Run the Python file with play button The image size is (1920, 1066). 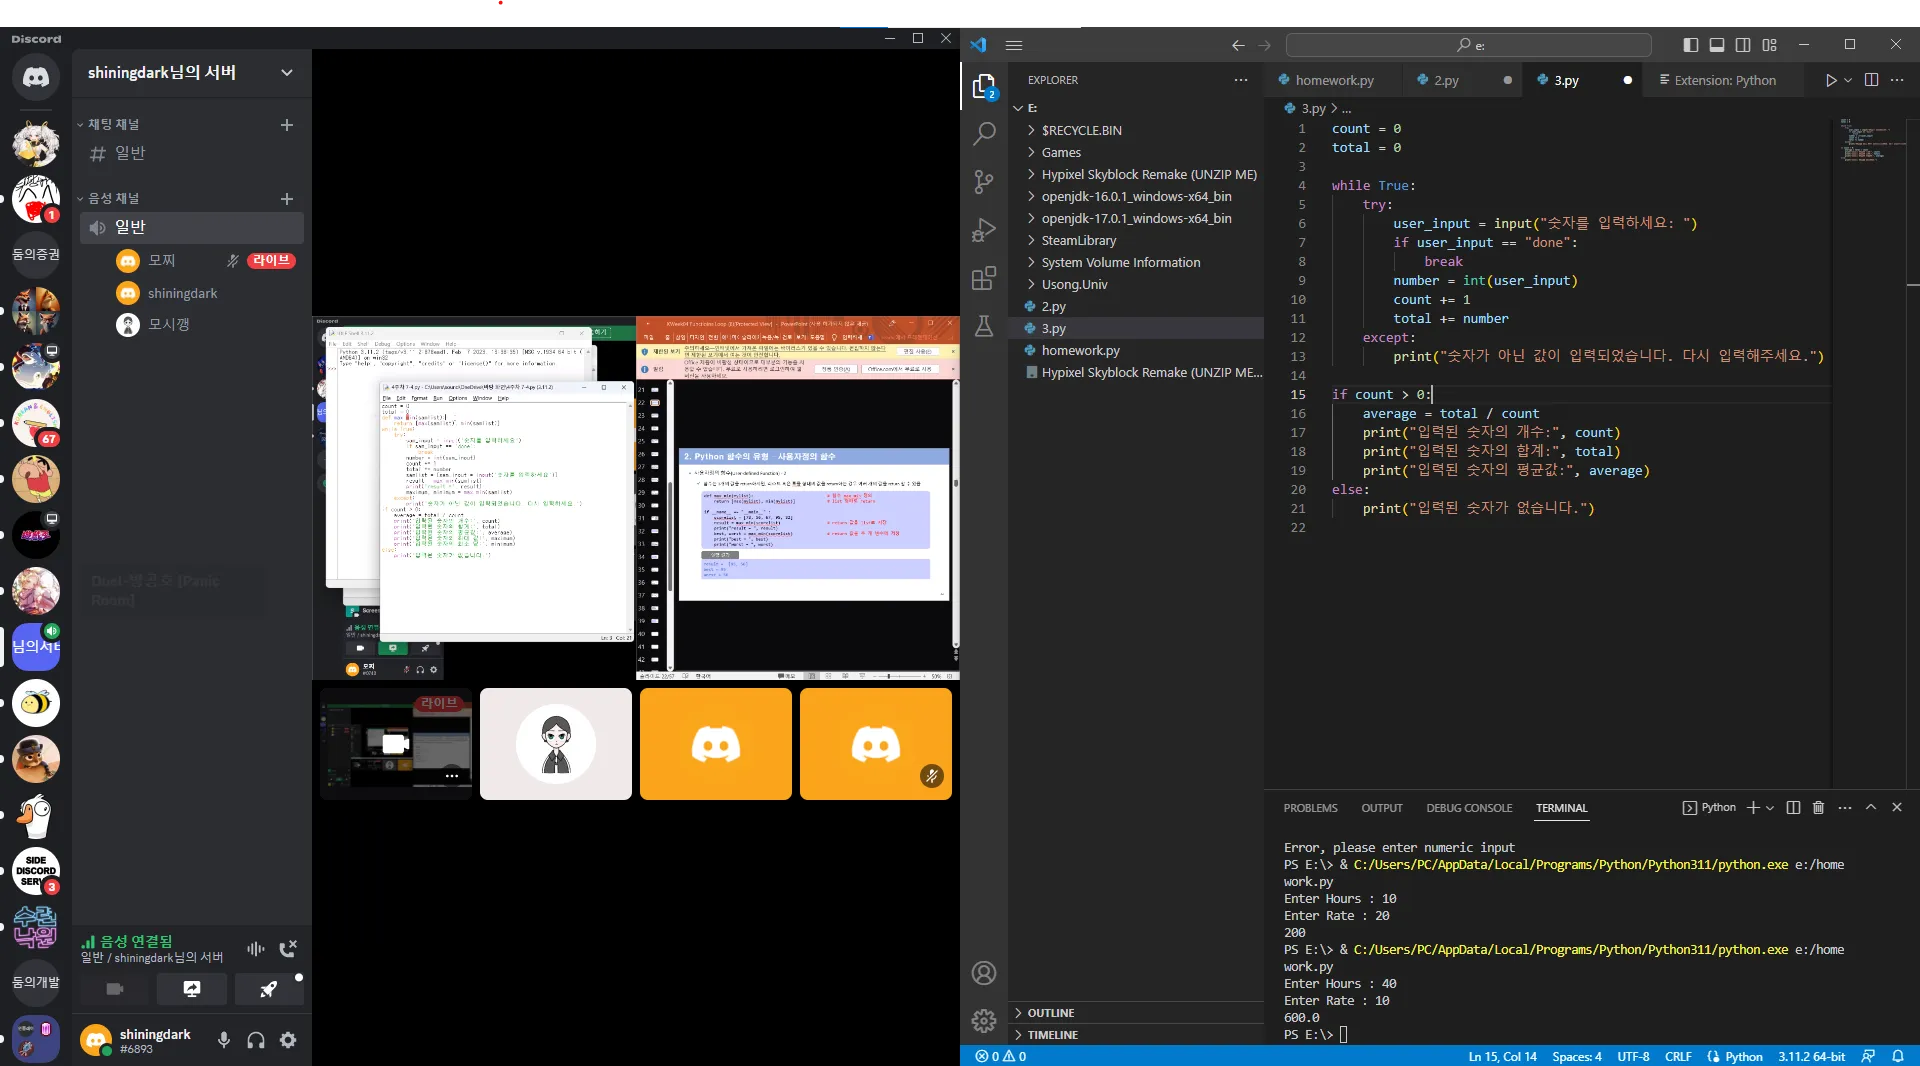click(1830, 80)
